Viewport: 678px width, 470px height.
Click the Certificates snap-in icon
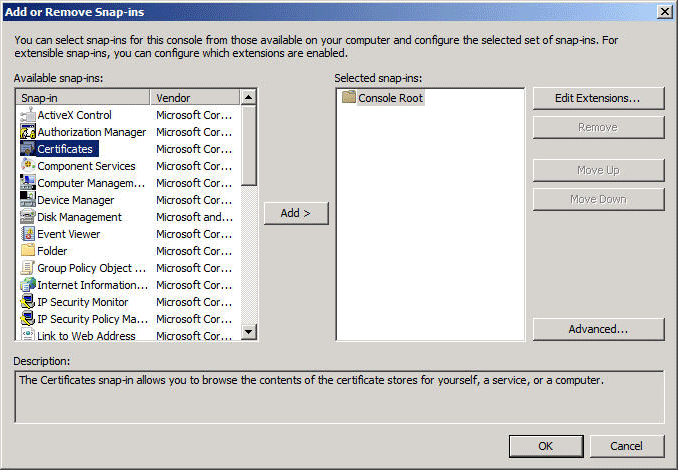28,149
